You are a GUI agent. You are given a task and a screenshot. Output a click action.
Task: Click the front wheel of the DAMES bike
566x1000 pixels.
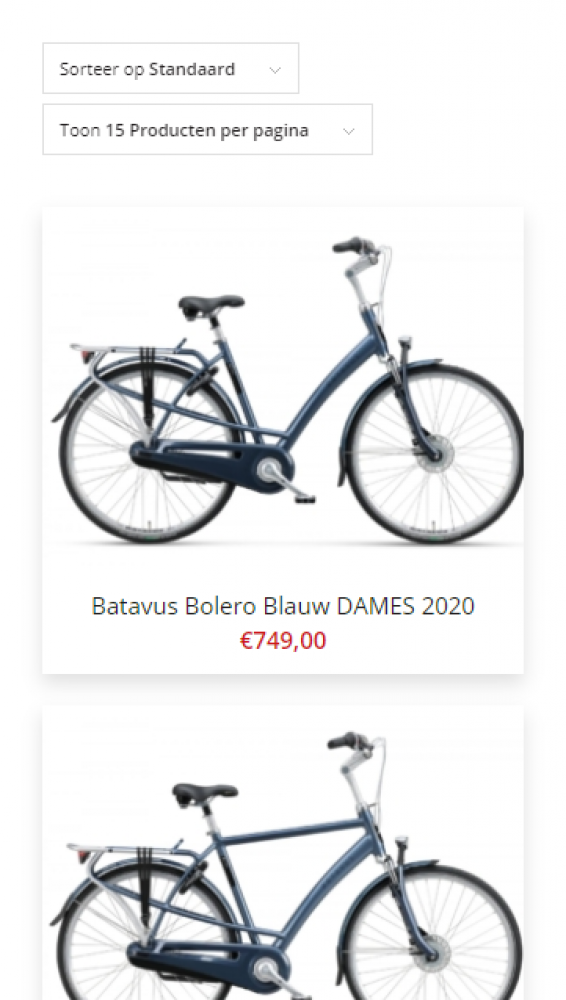click(x=433, y=453)
